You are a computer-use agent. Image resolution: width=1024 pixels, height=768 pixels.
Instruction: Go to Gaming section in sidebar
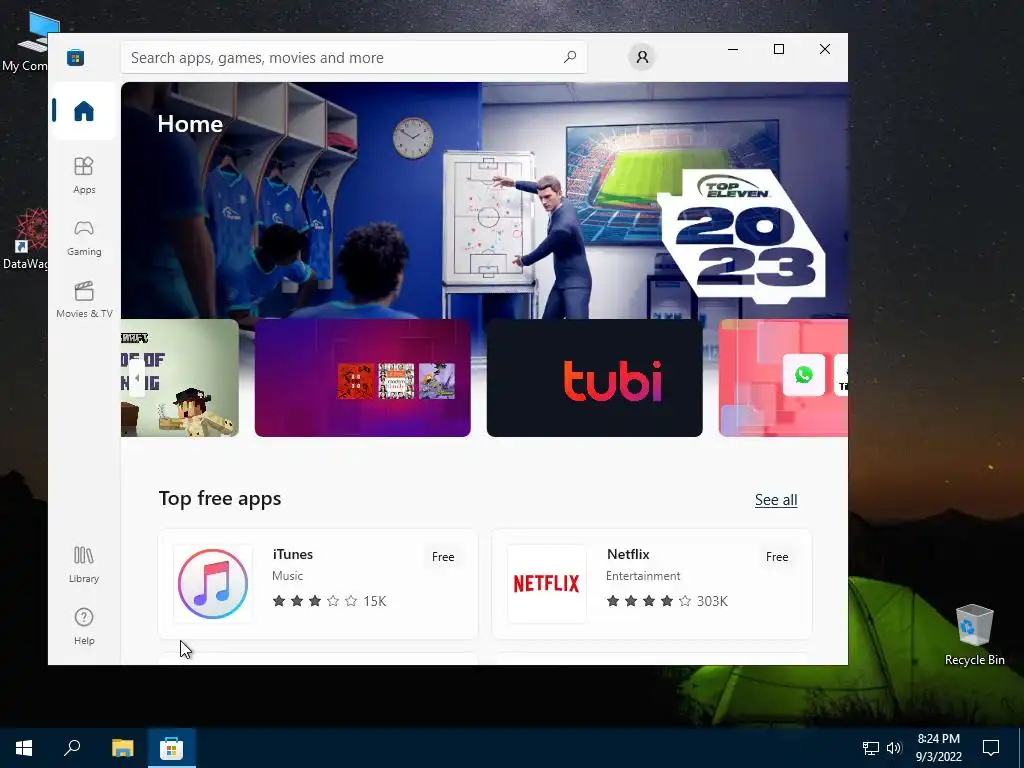[84, 238]
